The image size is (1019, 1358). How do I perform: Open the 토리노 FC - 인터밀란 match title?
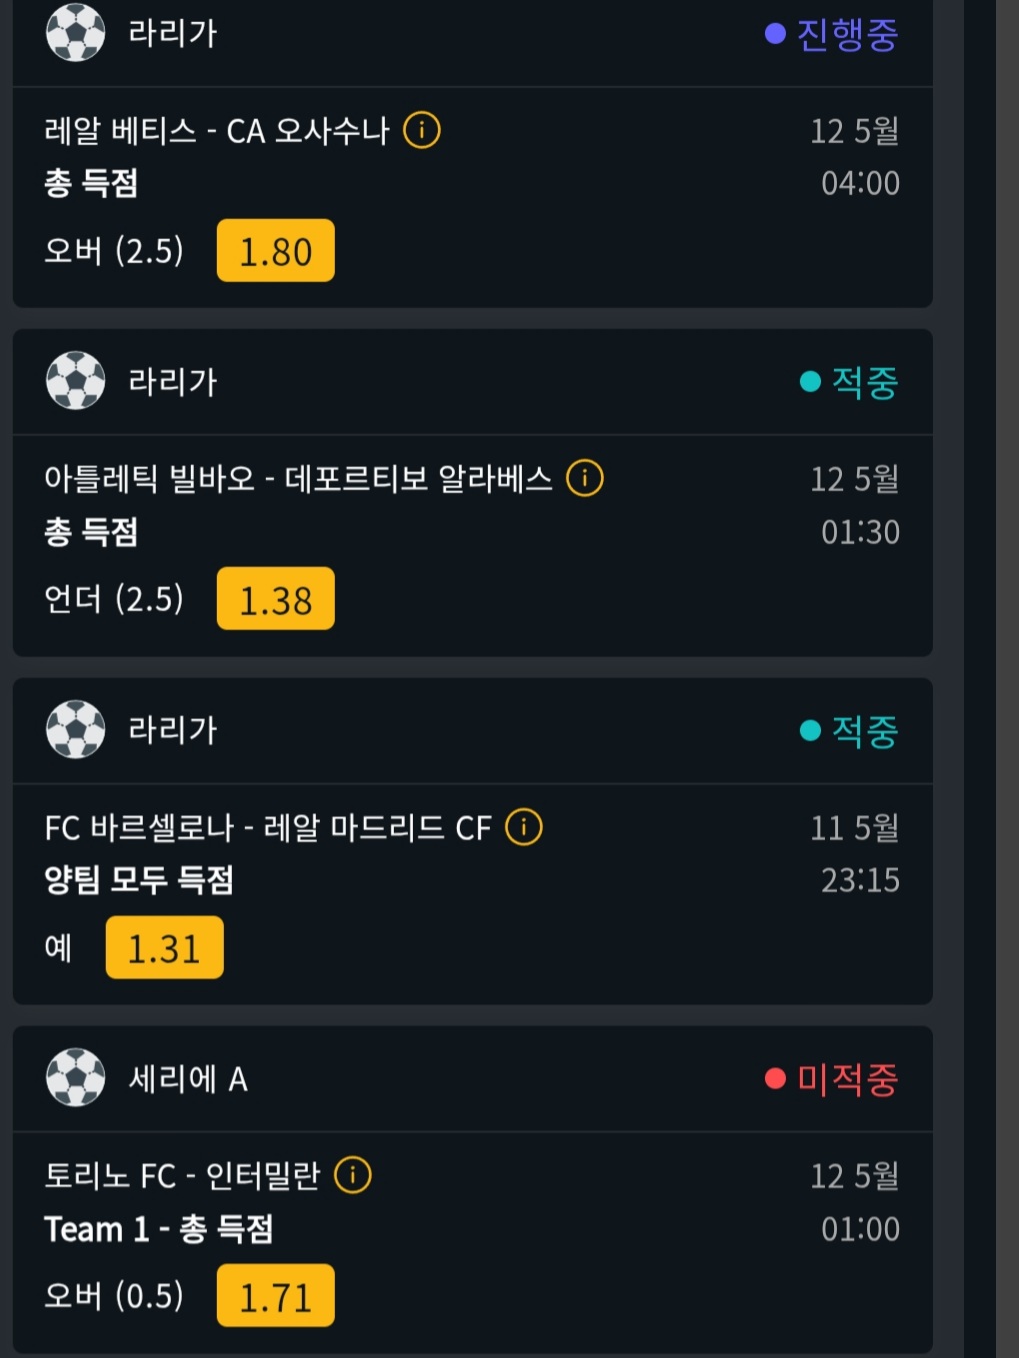coord(182,1176)
